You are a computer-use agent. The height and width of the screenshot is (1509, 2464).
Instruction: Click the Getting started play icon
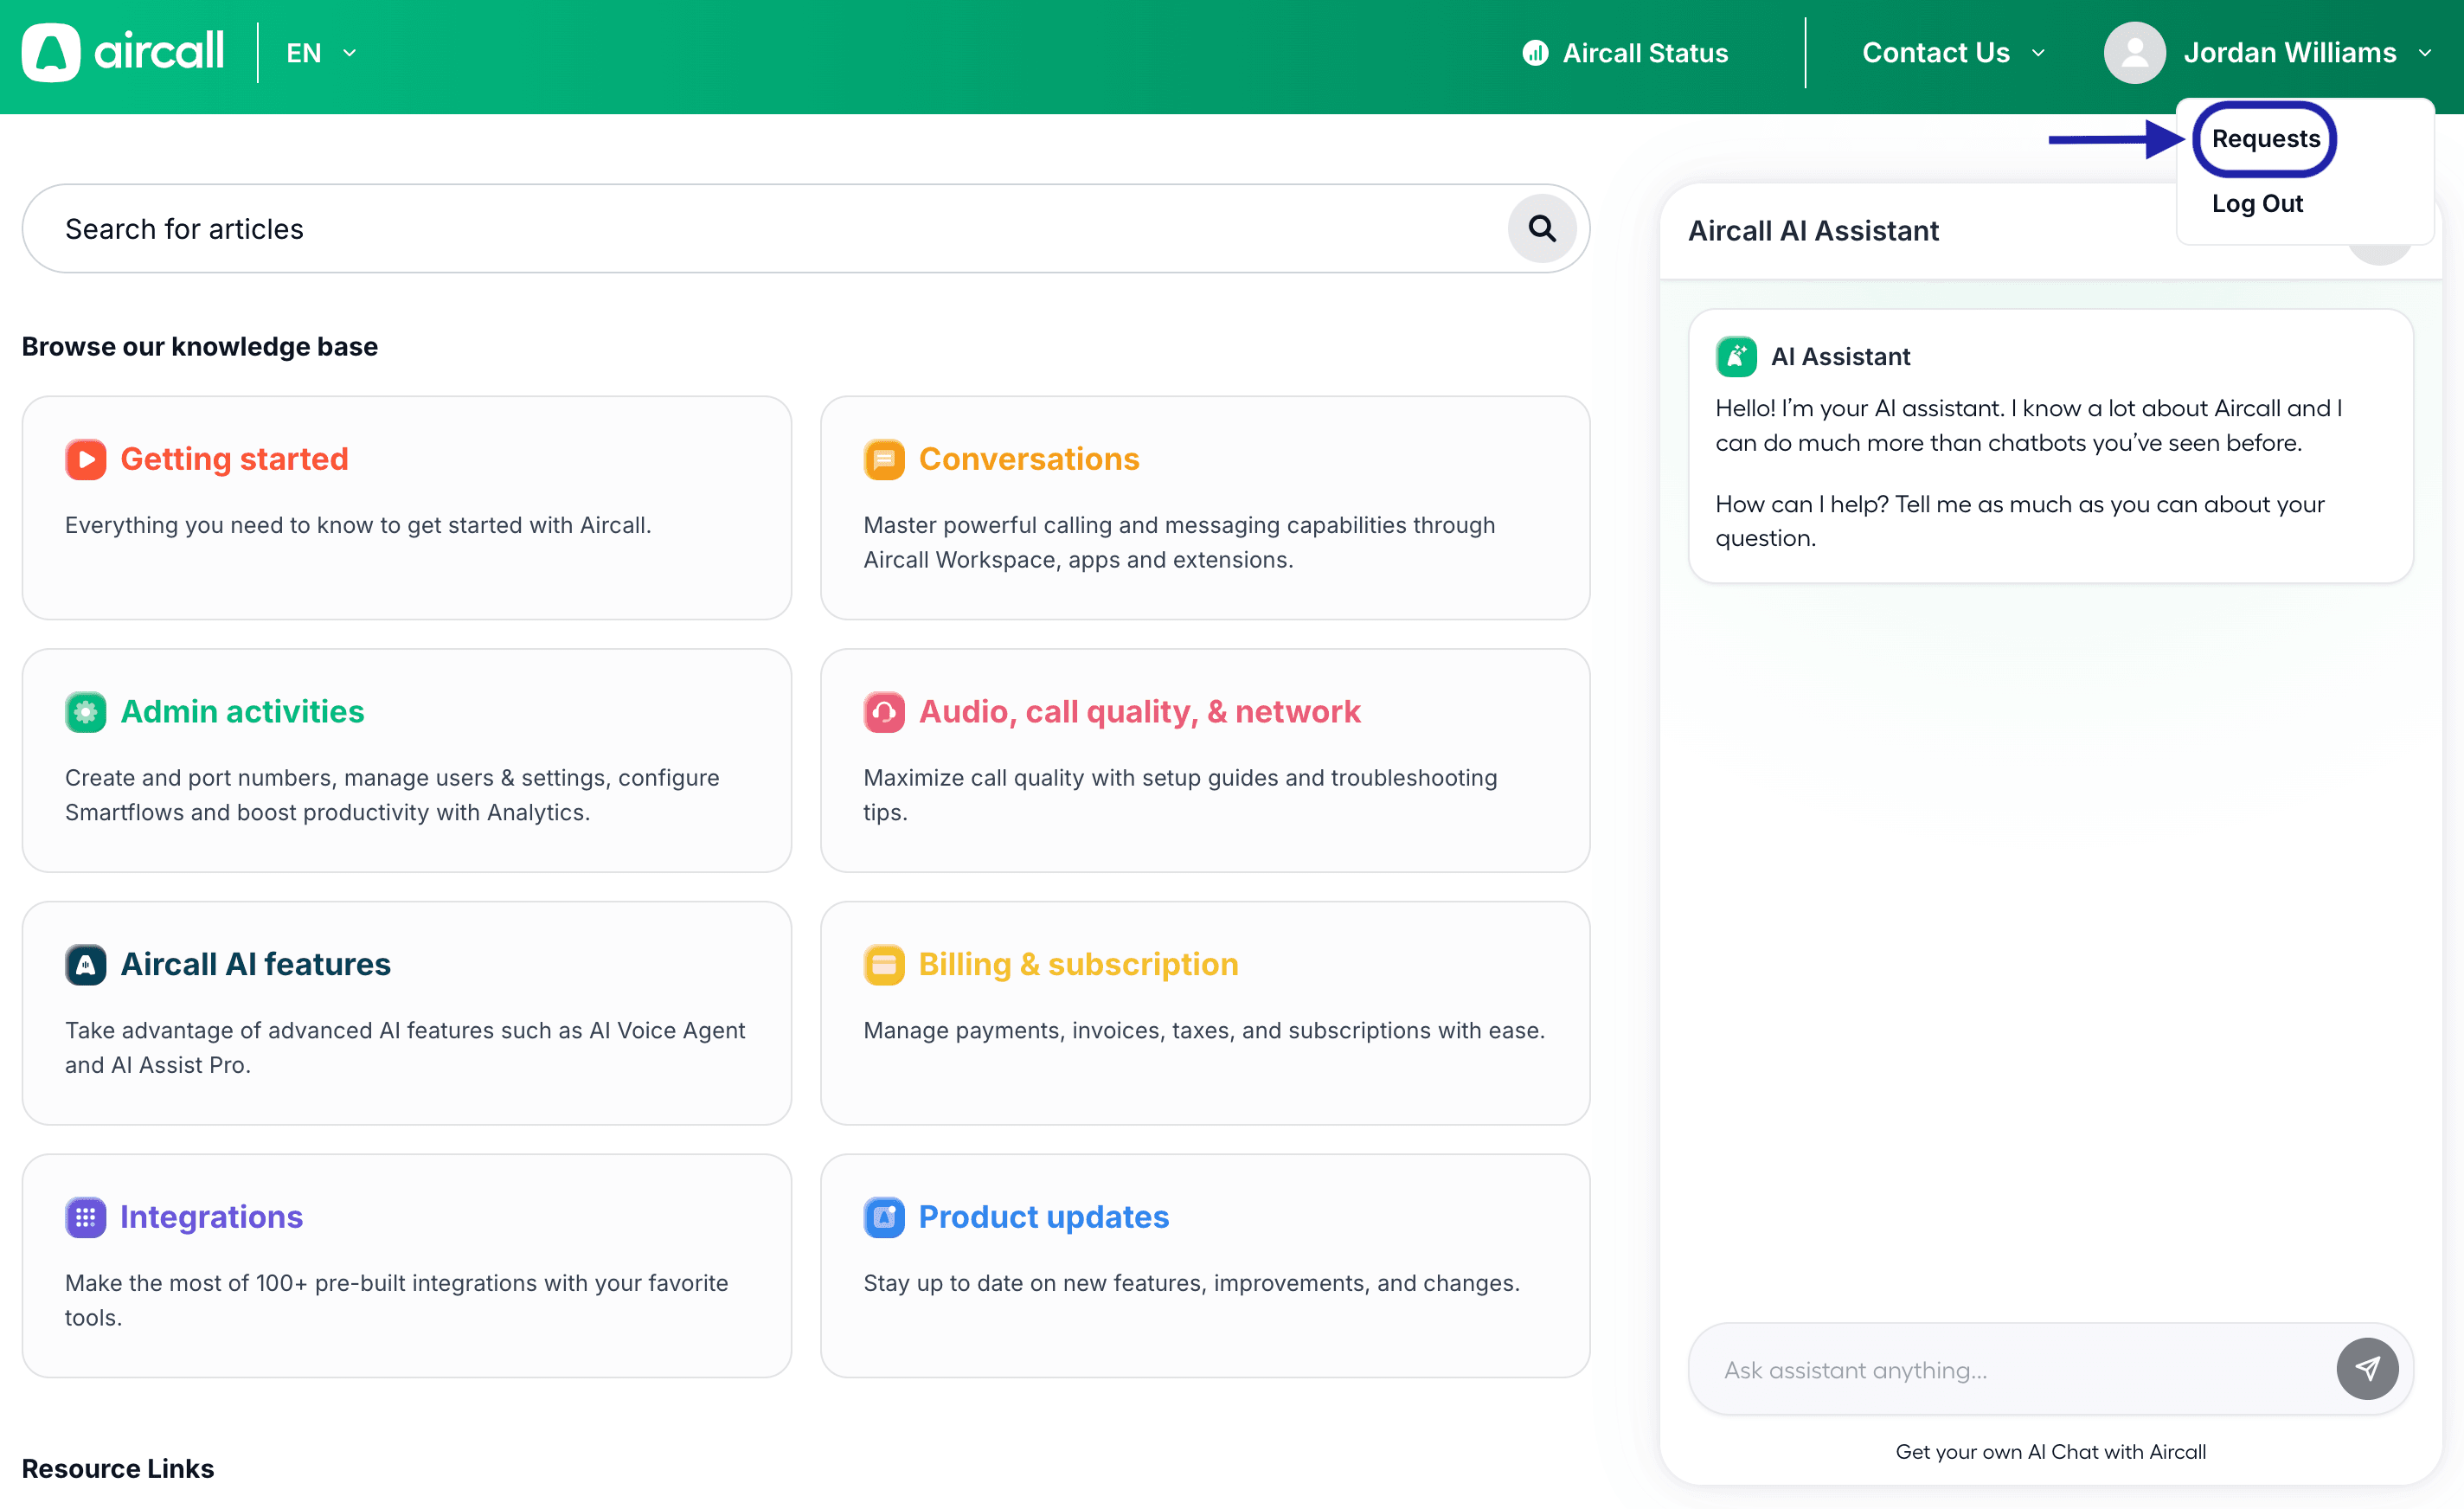point(86,459)
